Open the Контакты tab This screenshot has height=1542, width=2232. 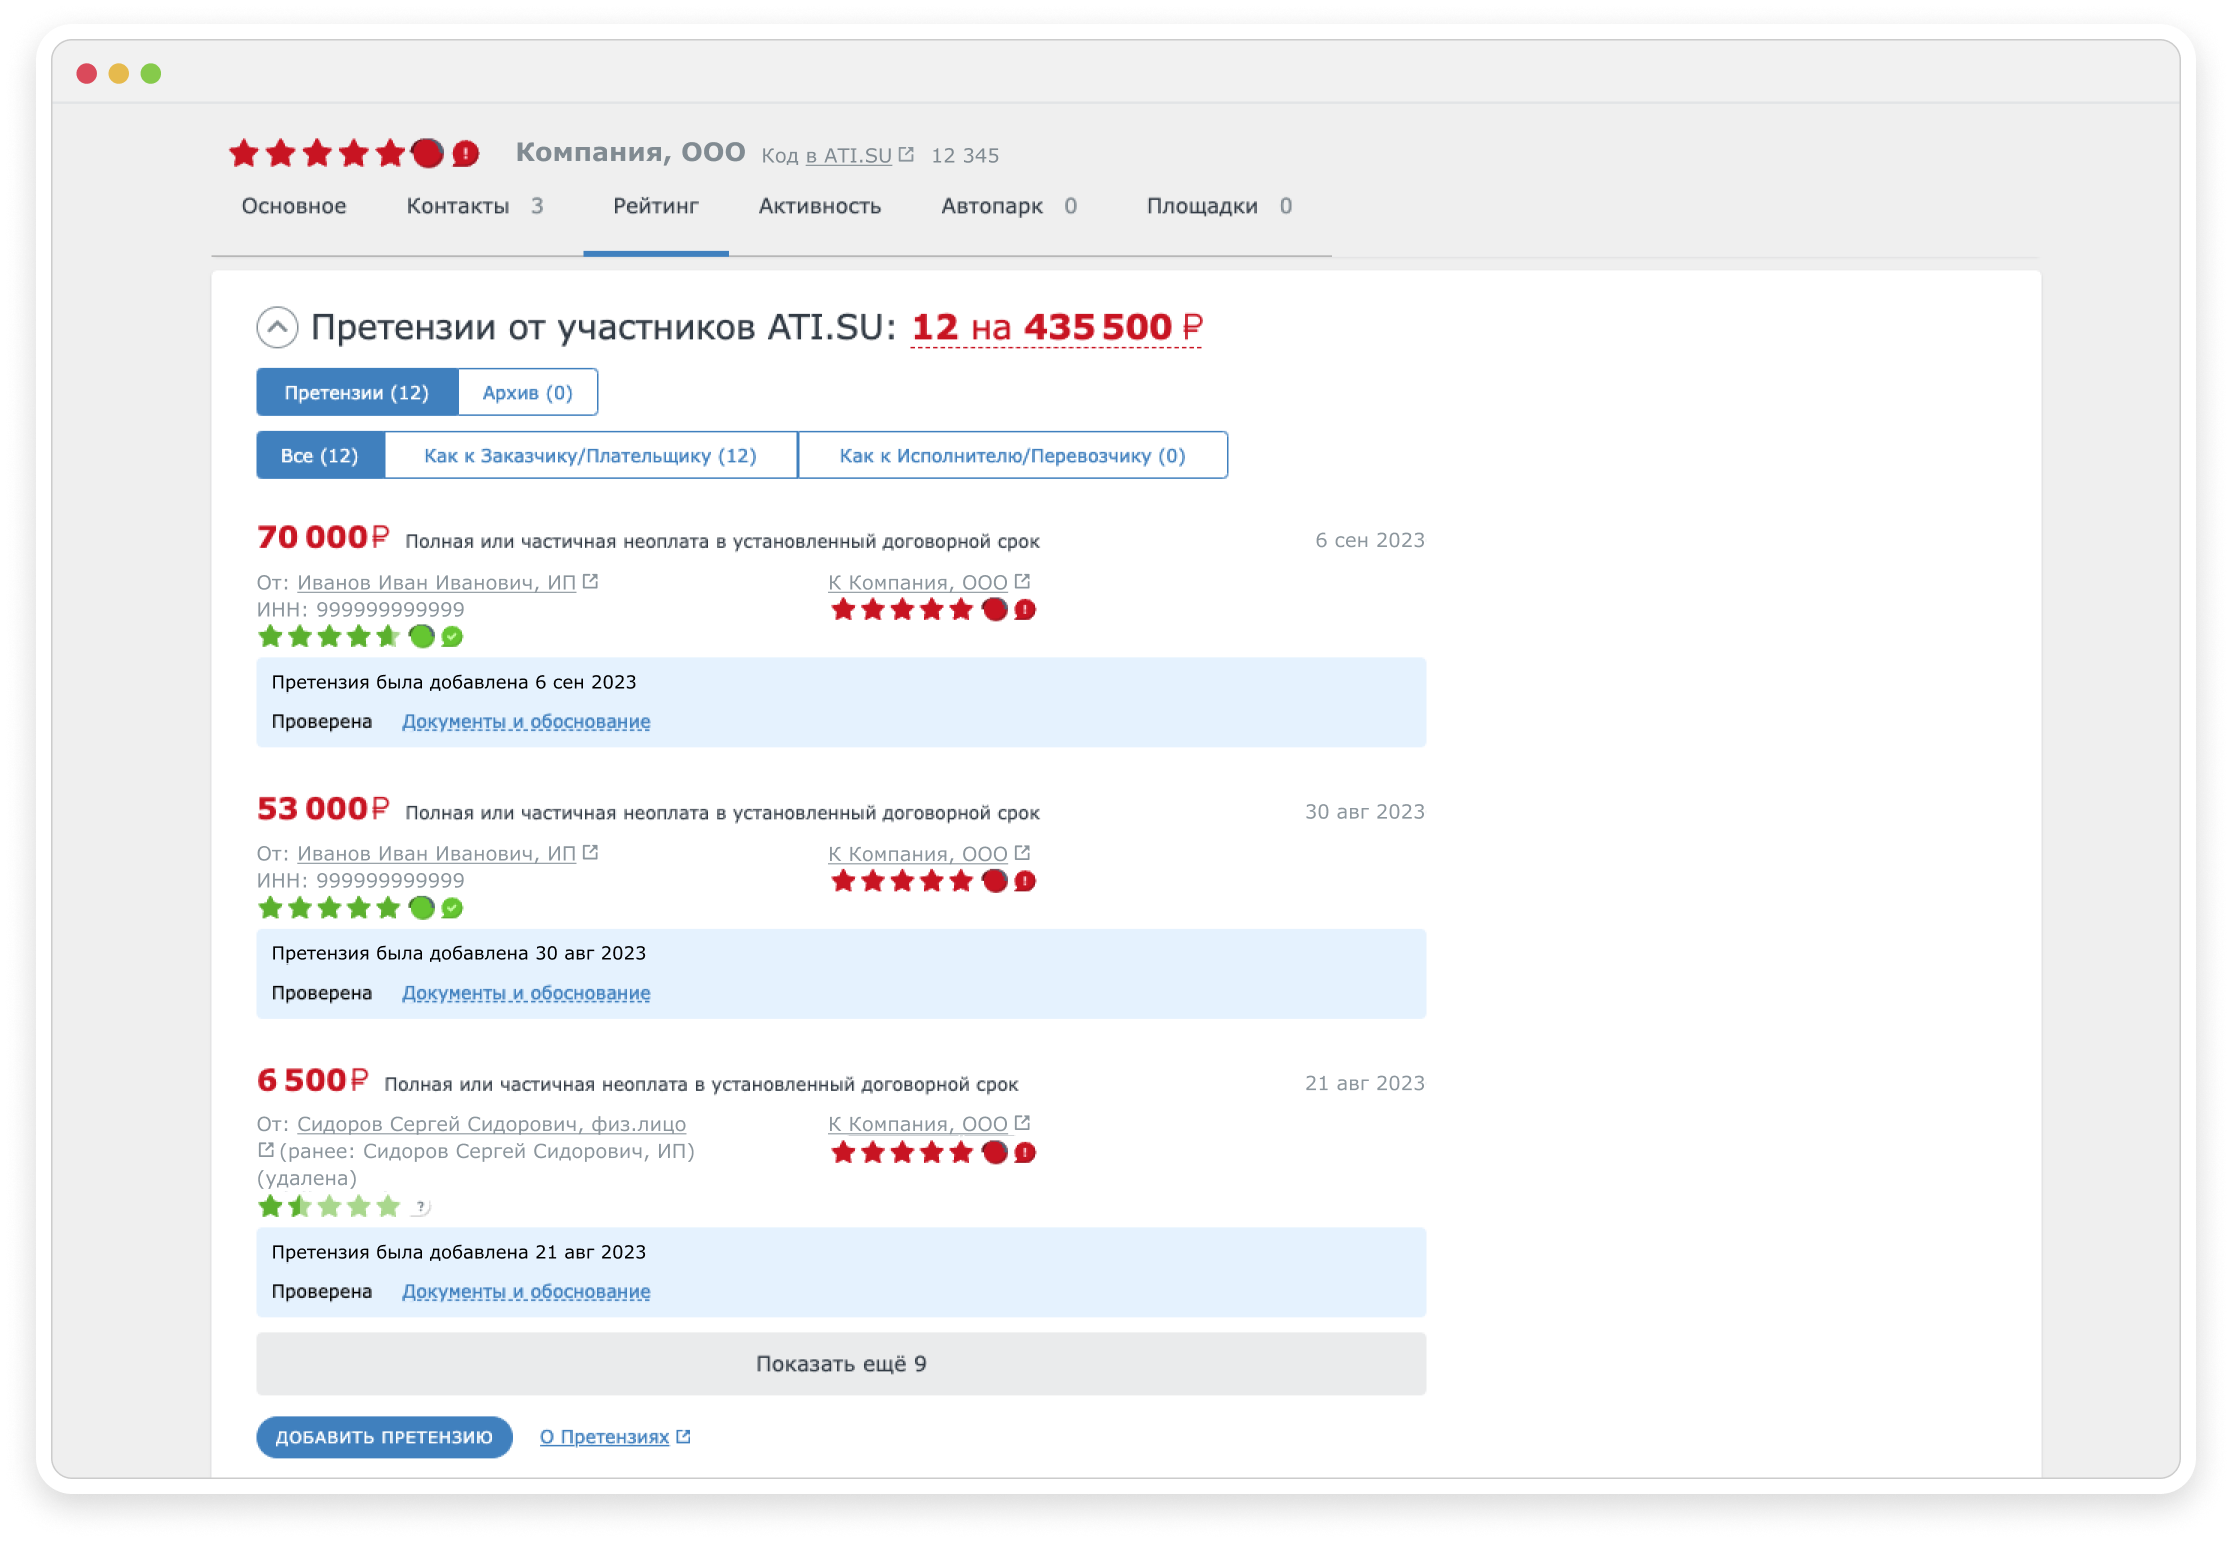pyautogui.click(x=474, y=206)
